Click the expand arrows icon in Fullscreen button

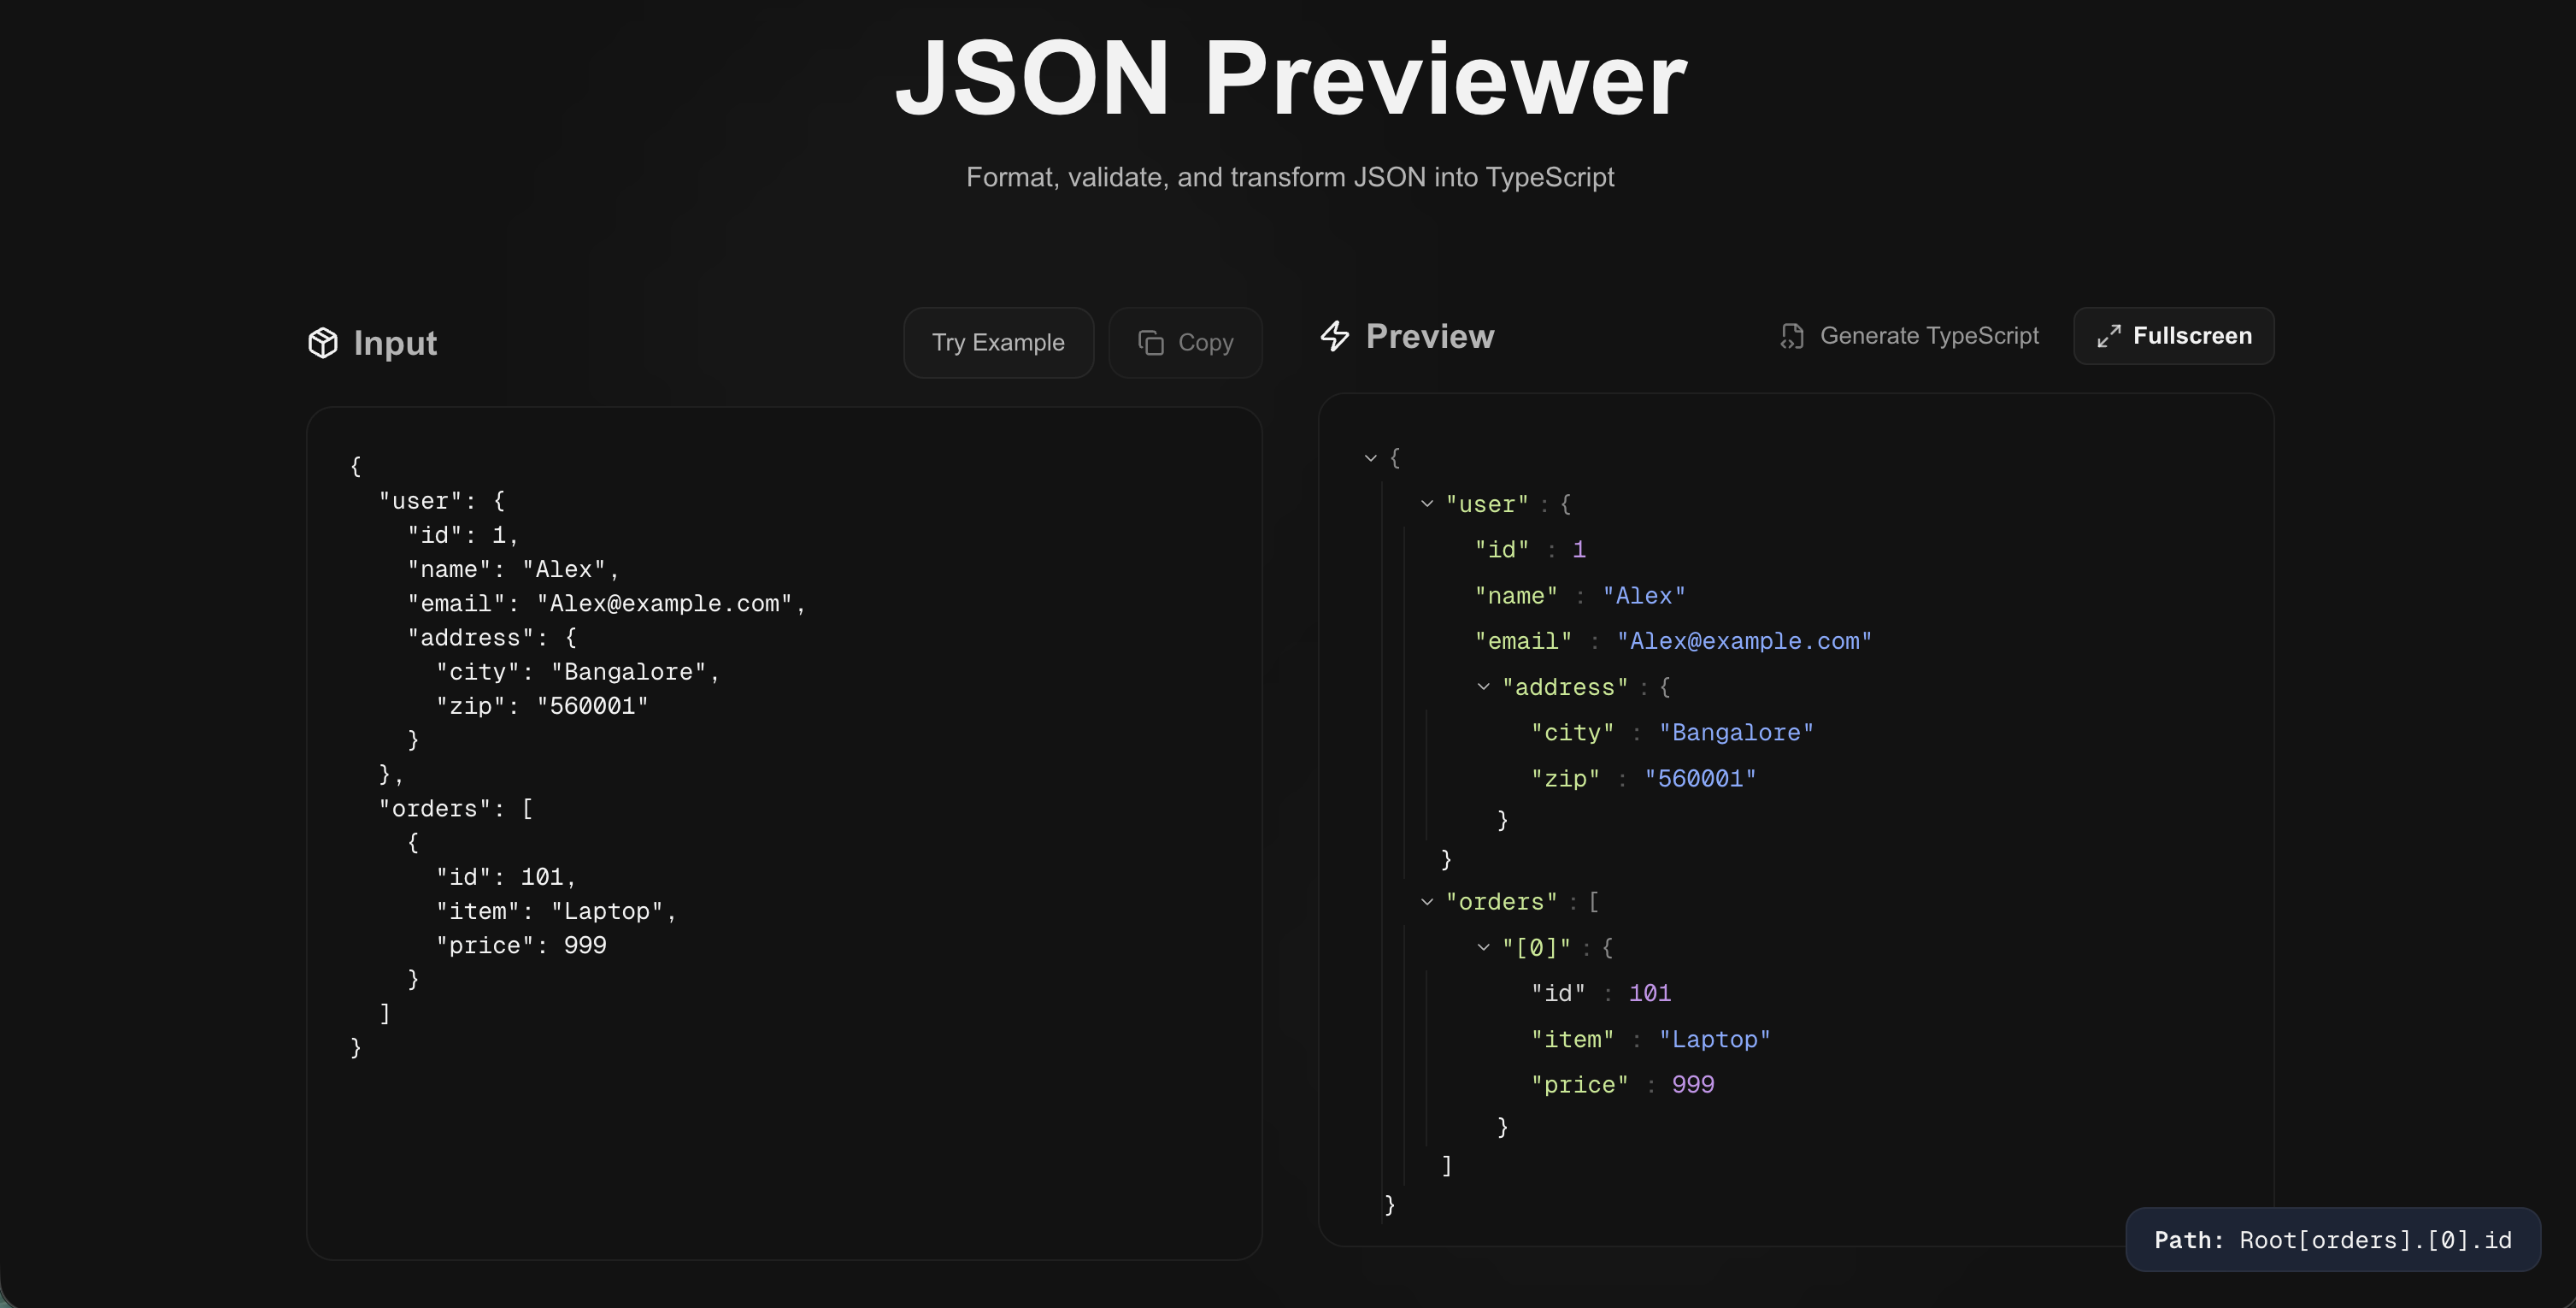point(2110,336)
